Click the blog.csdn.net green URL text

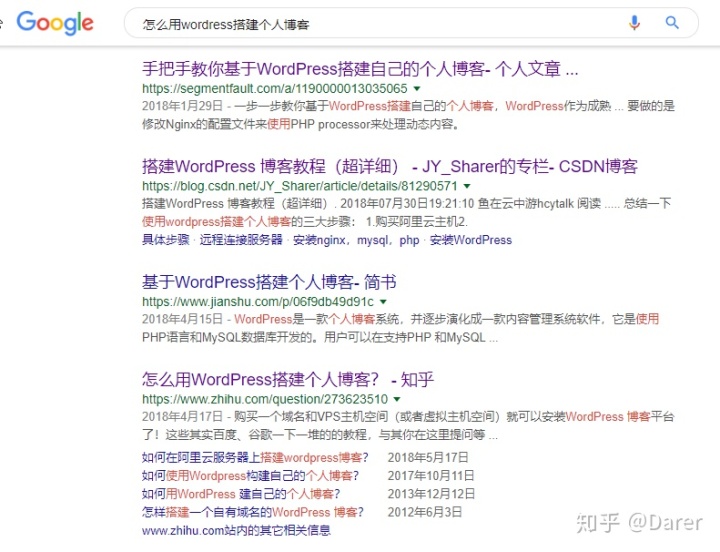[x=300, y=186]
